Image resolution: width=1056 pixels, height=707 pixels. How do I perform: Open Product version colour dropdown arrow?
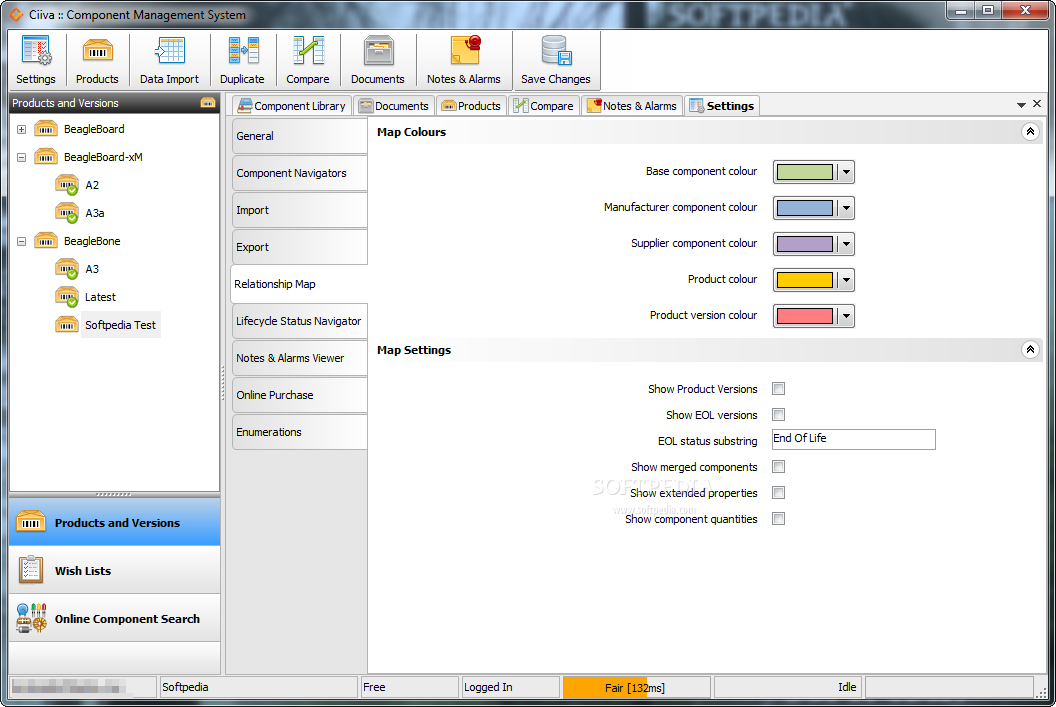point(846,316)
